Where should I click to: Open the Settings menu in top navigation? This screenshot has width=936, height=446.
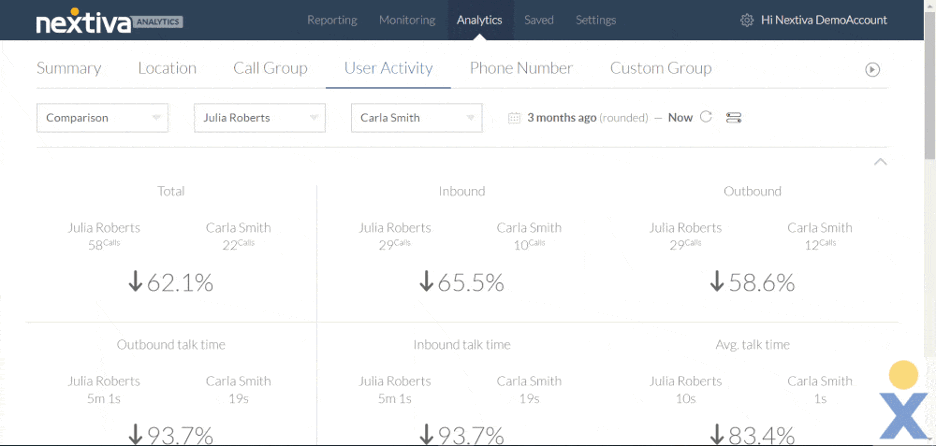coord(596,20)
